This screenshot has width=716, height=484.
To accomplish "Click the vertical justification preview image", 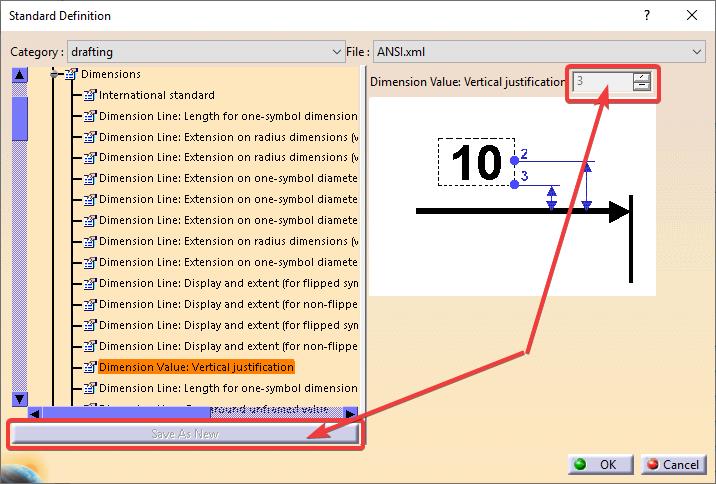I will [x=512, y=197].
